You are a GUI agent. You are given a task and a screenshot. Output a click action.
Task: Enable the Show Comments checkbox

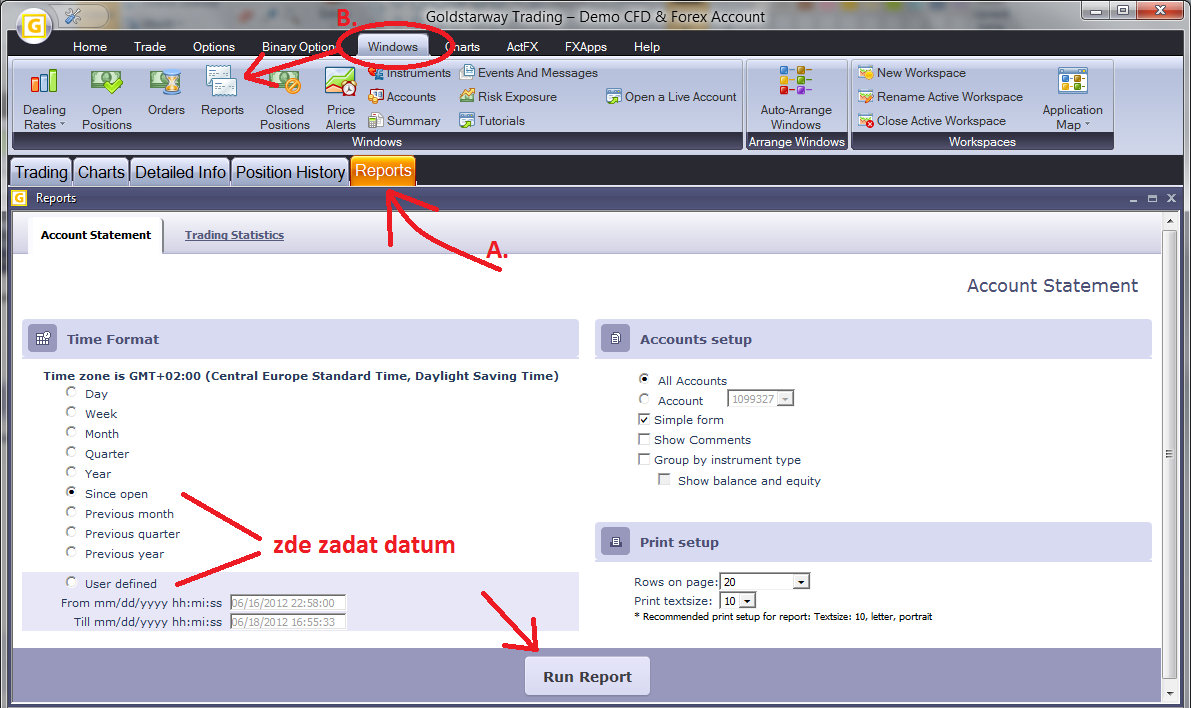(644, 439)
